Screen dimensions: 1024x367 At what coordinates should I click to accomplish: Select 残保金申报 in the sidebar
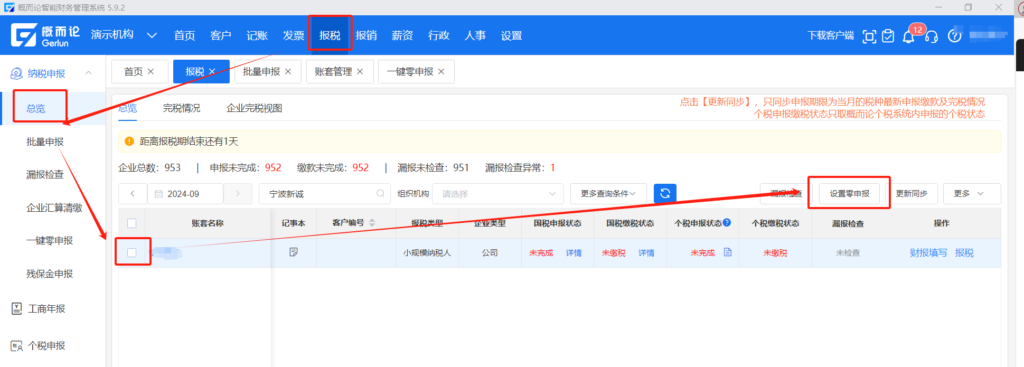pos(50,274)
